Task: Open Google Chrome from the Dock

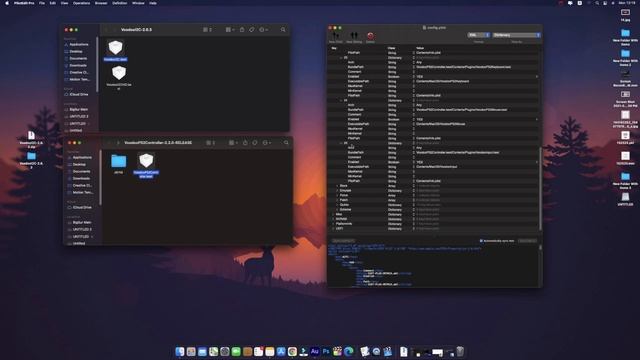Action: [292, 351]
